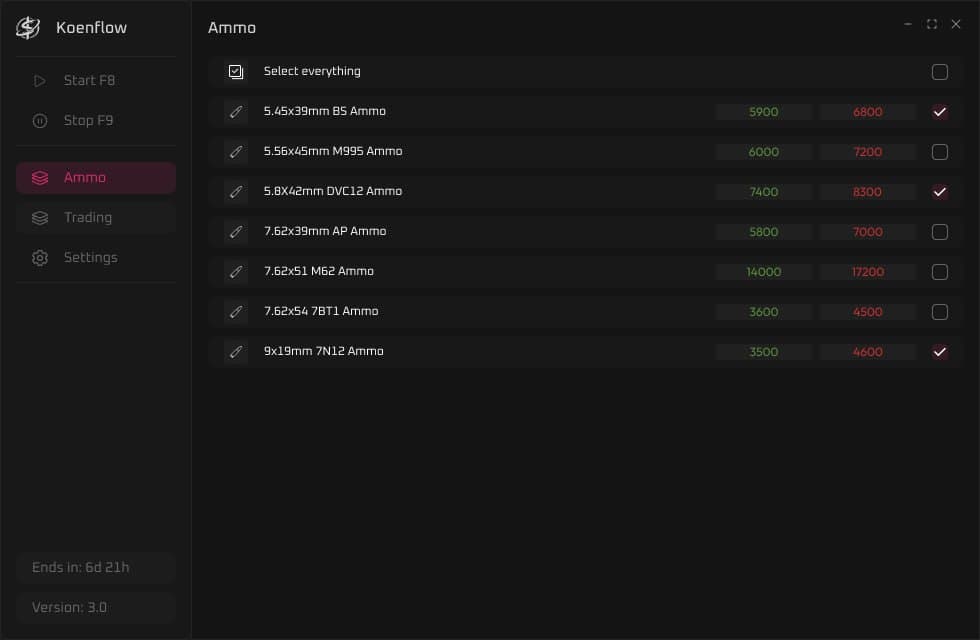Click the green 6000 price field
Screen dimensions: 980x640
[x=764, y=152]
